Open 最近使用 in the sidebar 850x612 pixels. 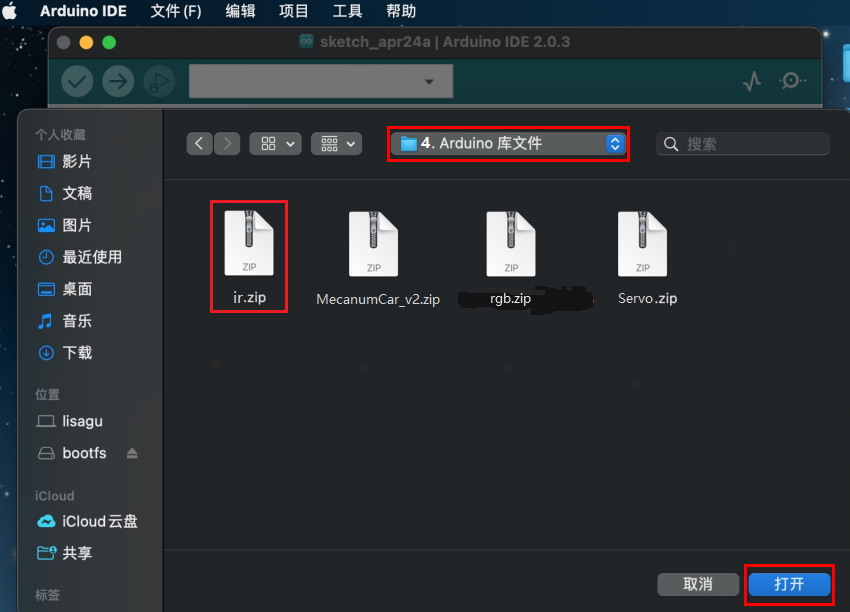[x=80, y=257]
